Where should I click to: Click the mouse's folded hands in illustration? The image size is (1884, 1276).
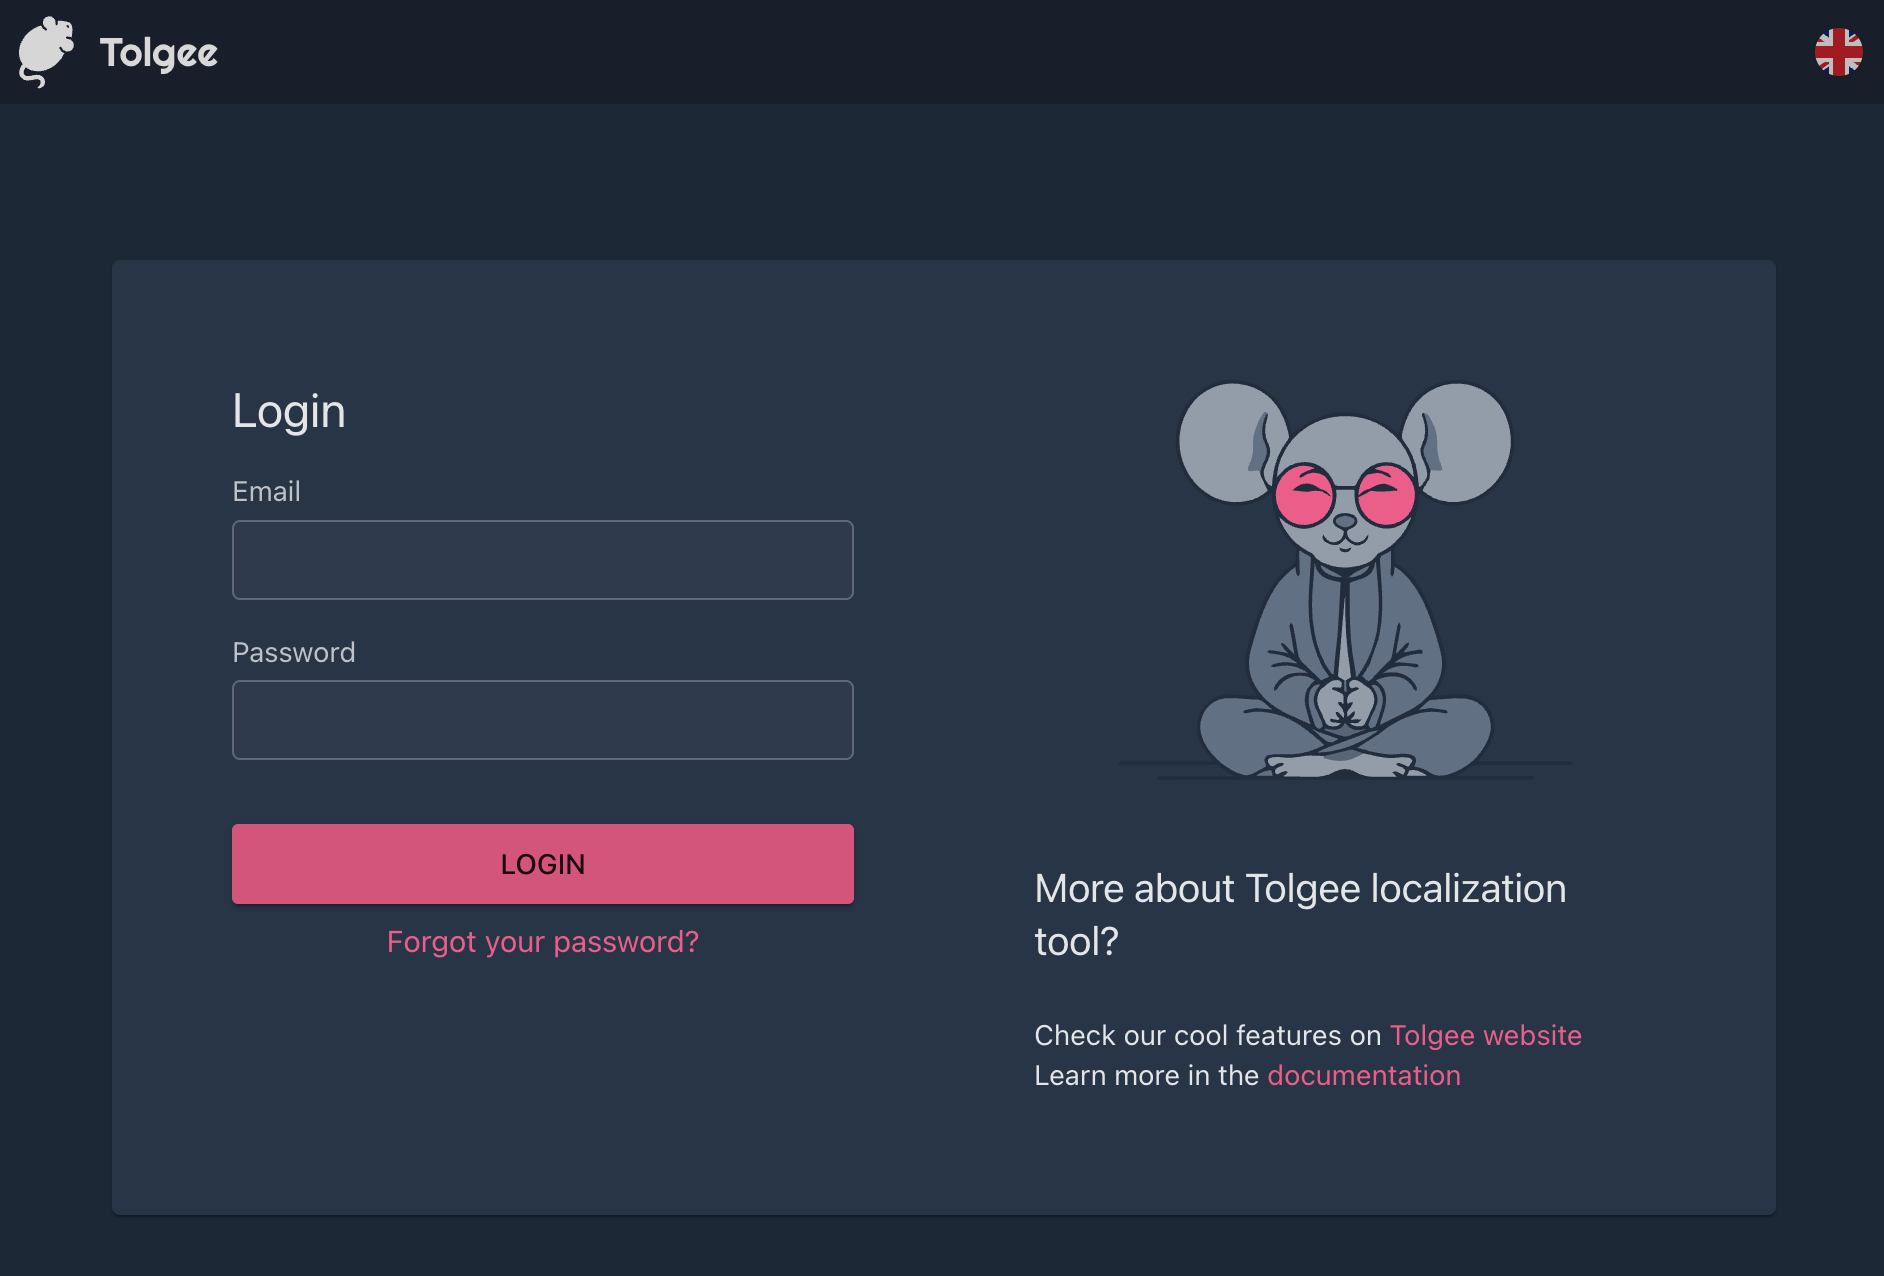point(1345,703)
